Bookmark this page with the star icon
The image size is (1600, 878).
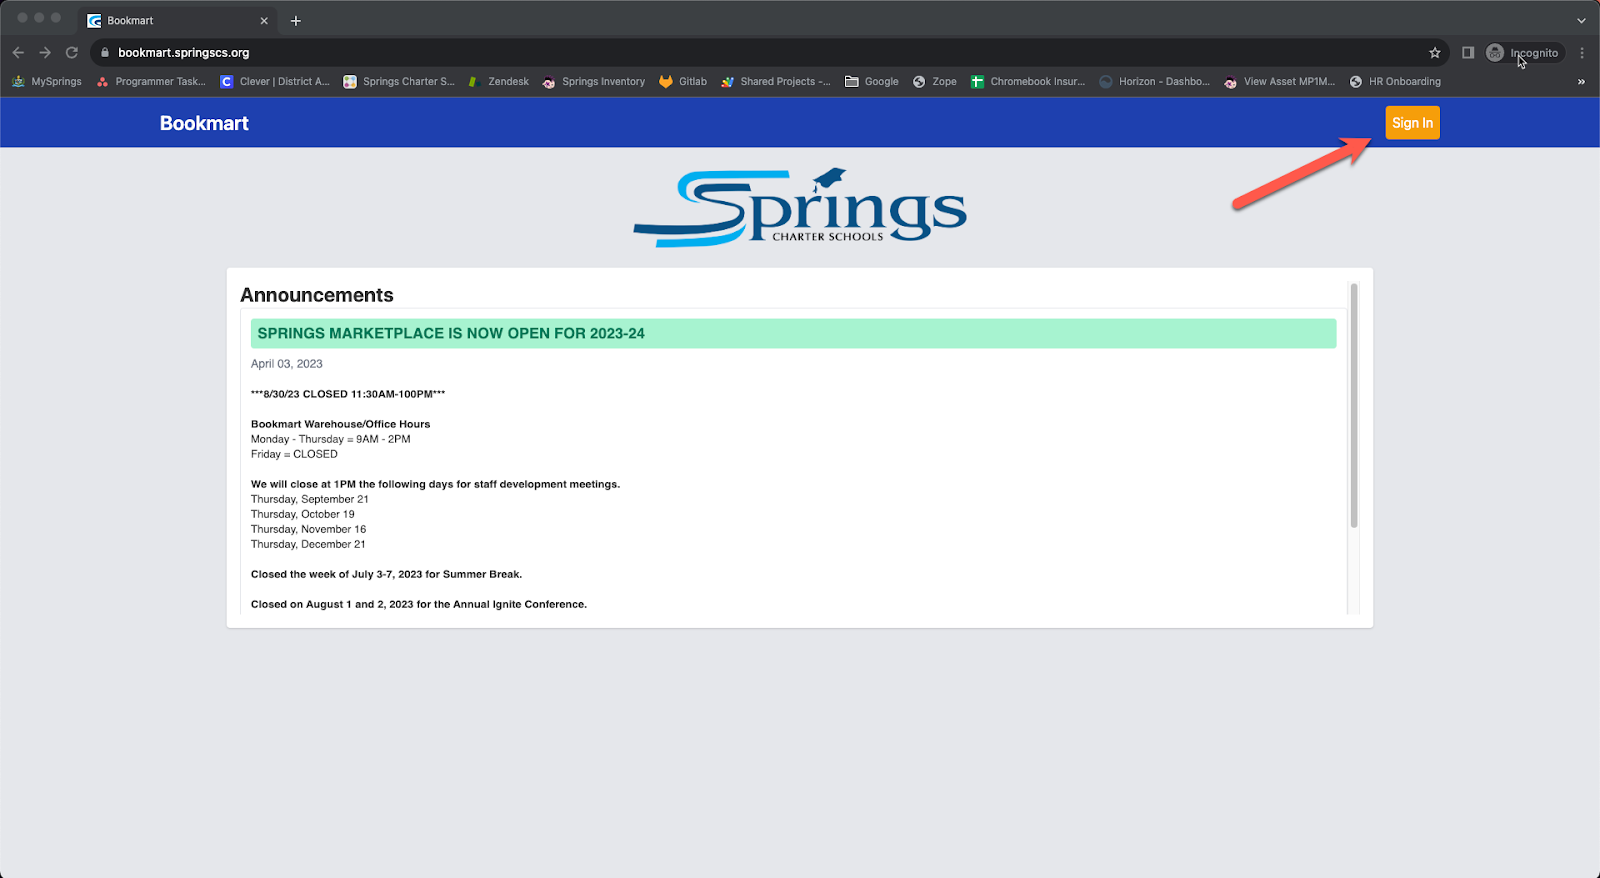point(1435,53)
